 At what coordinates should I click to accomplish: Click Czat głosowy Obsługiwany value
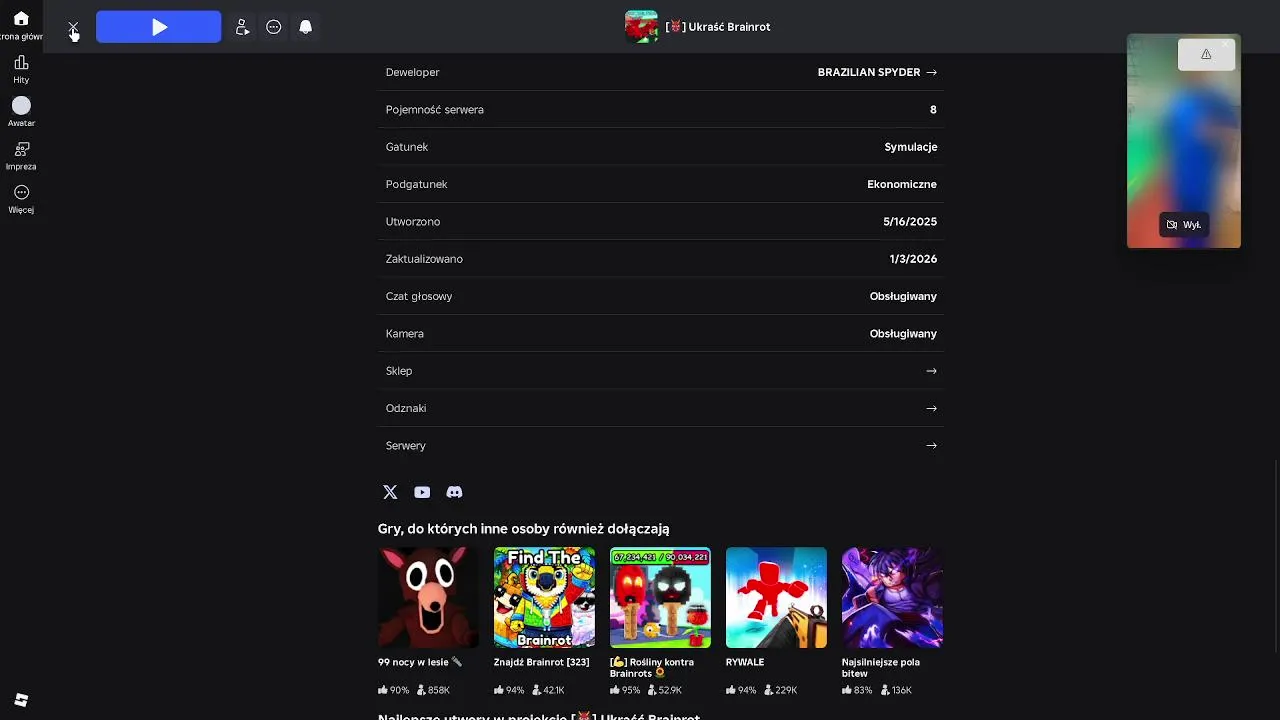[903, 296]
